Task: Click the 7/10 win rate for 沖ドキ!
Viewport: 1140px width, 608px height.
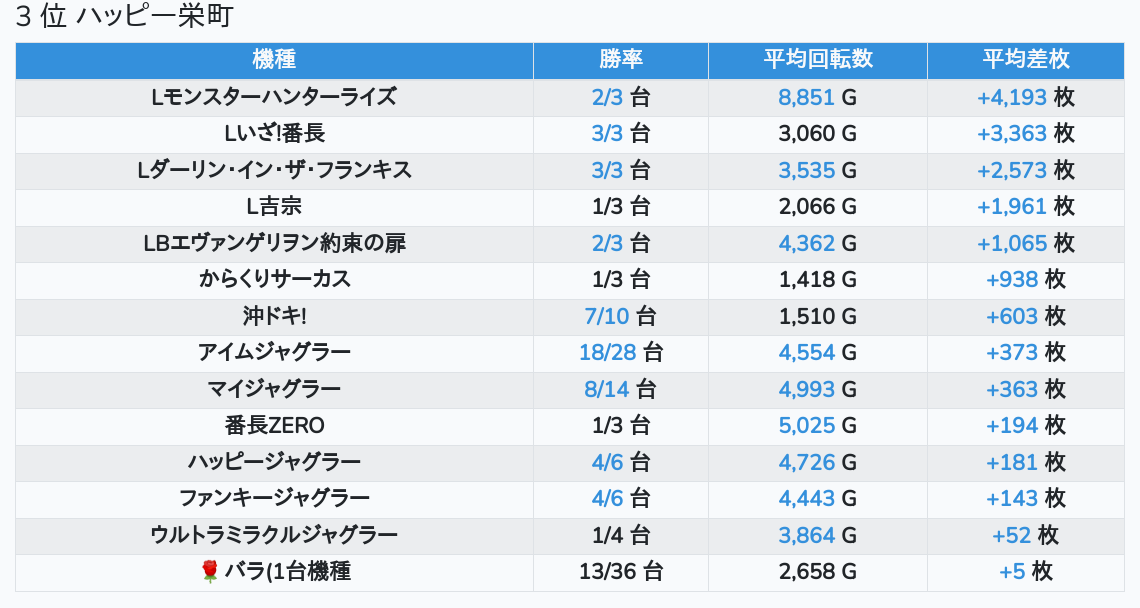Action: click(607, 316)
